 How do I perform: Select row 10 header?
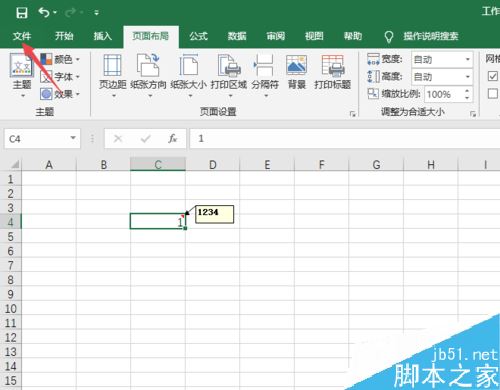point(11,308)
